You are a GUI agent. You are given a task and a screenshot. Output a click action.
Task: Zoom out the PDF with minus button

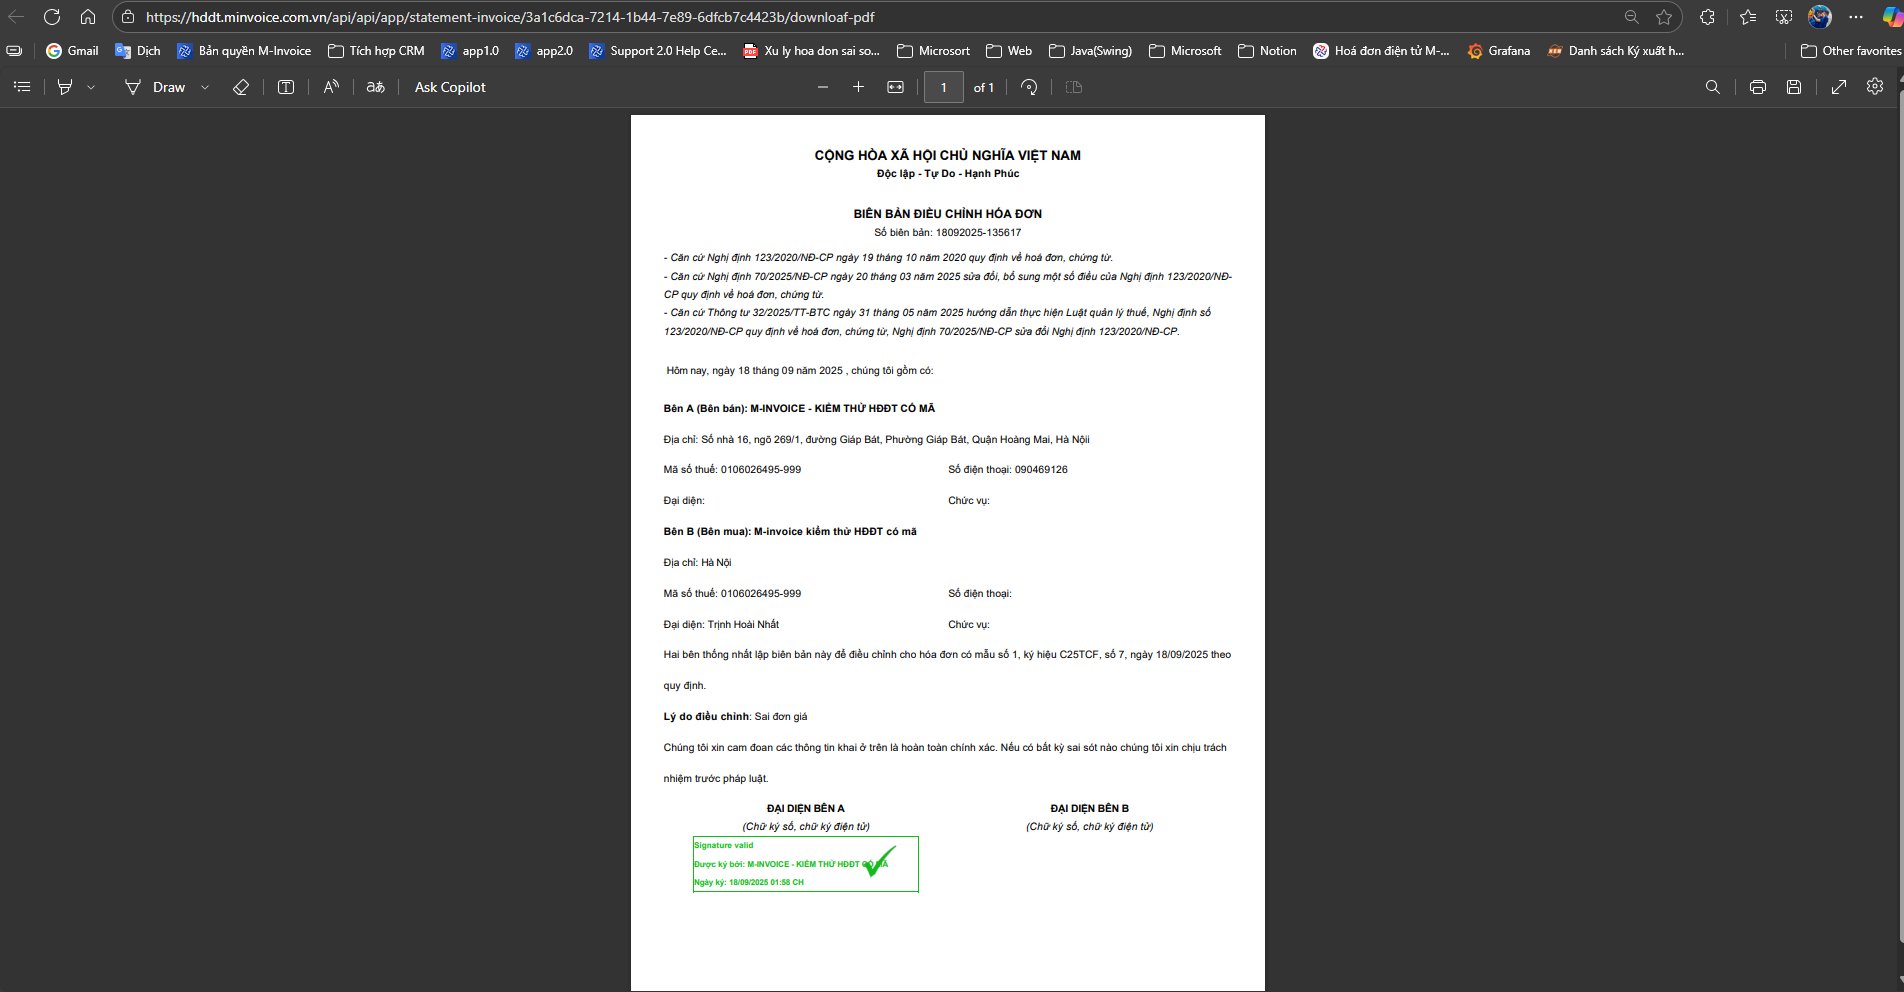[823, 87]
